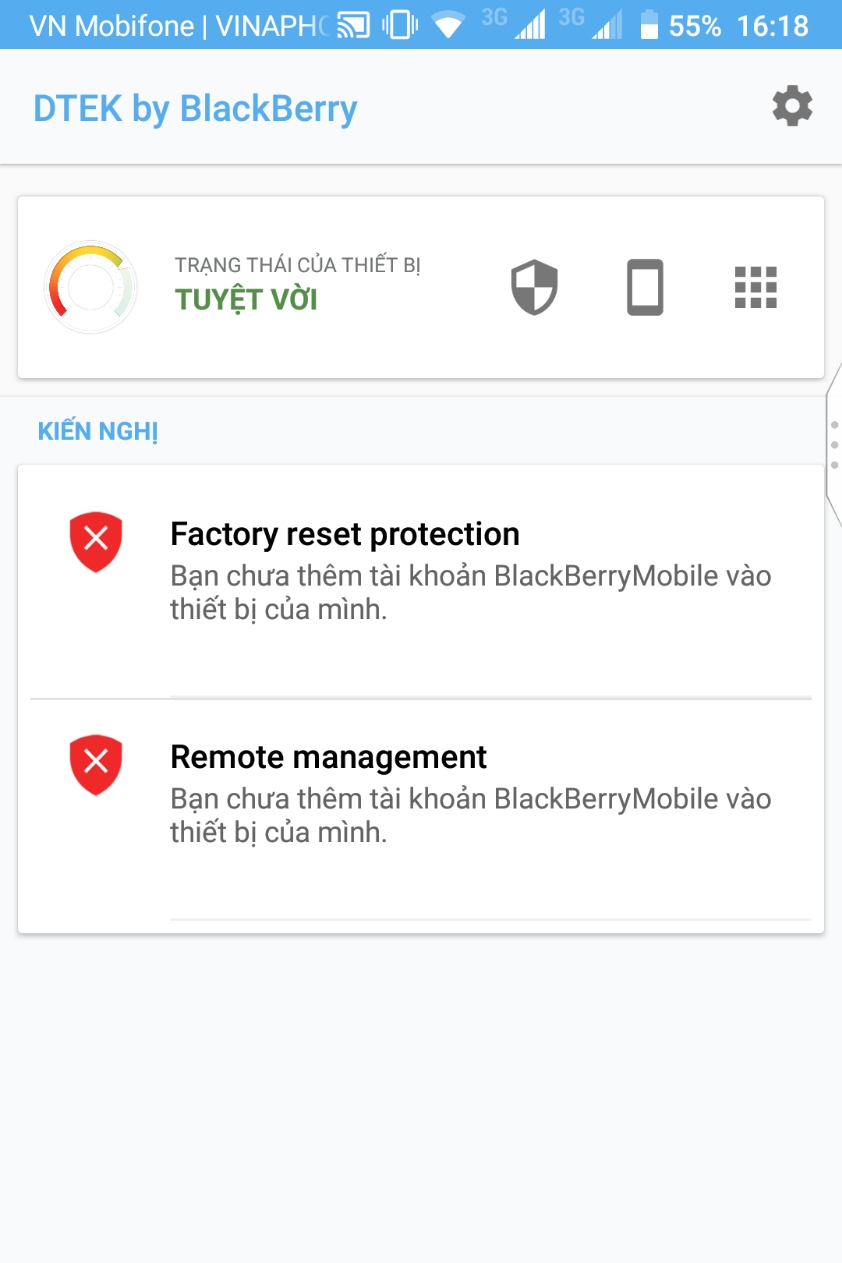This screenshot has width=842, height=1263.
Task: Tap the DTEK by BlackBerry title
Action: pyautogui.click(x=195, y=108)
